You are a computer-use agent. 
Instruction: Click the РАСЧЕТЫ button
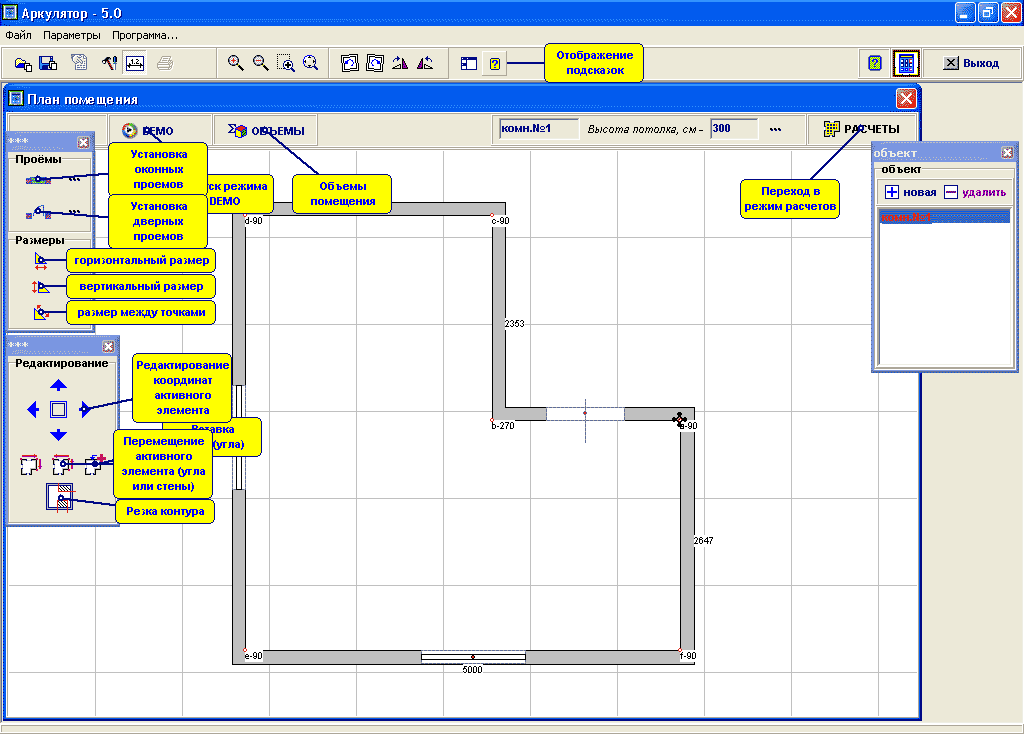pyautogui.click(x=861, y=129)
